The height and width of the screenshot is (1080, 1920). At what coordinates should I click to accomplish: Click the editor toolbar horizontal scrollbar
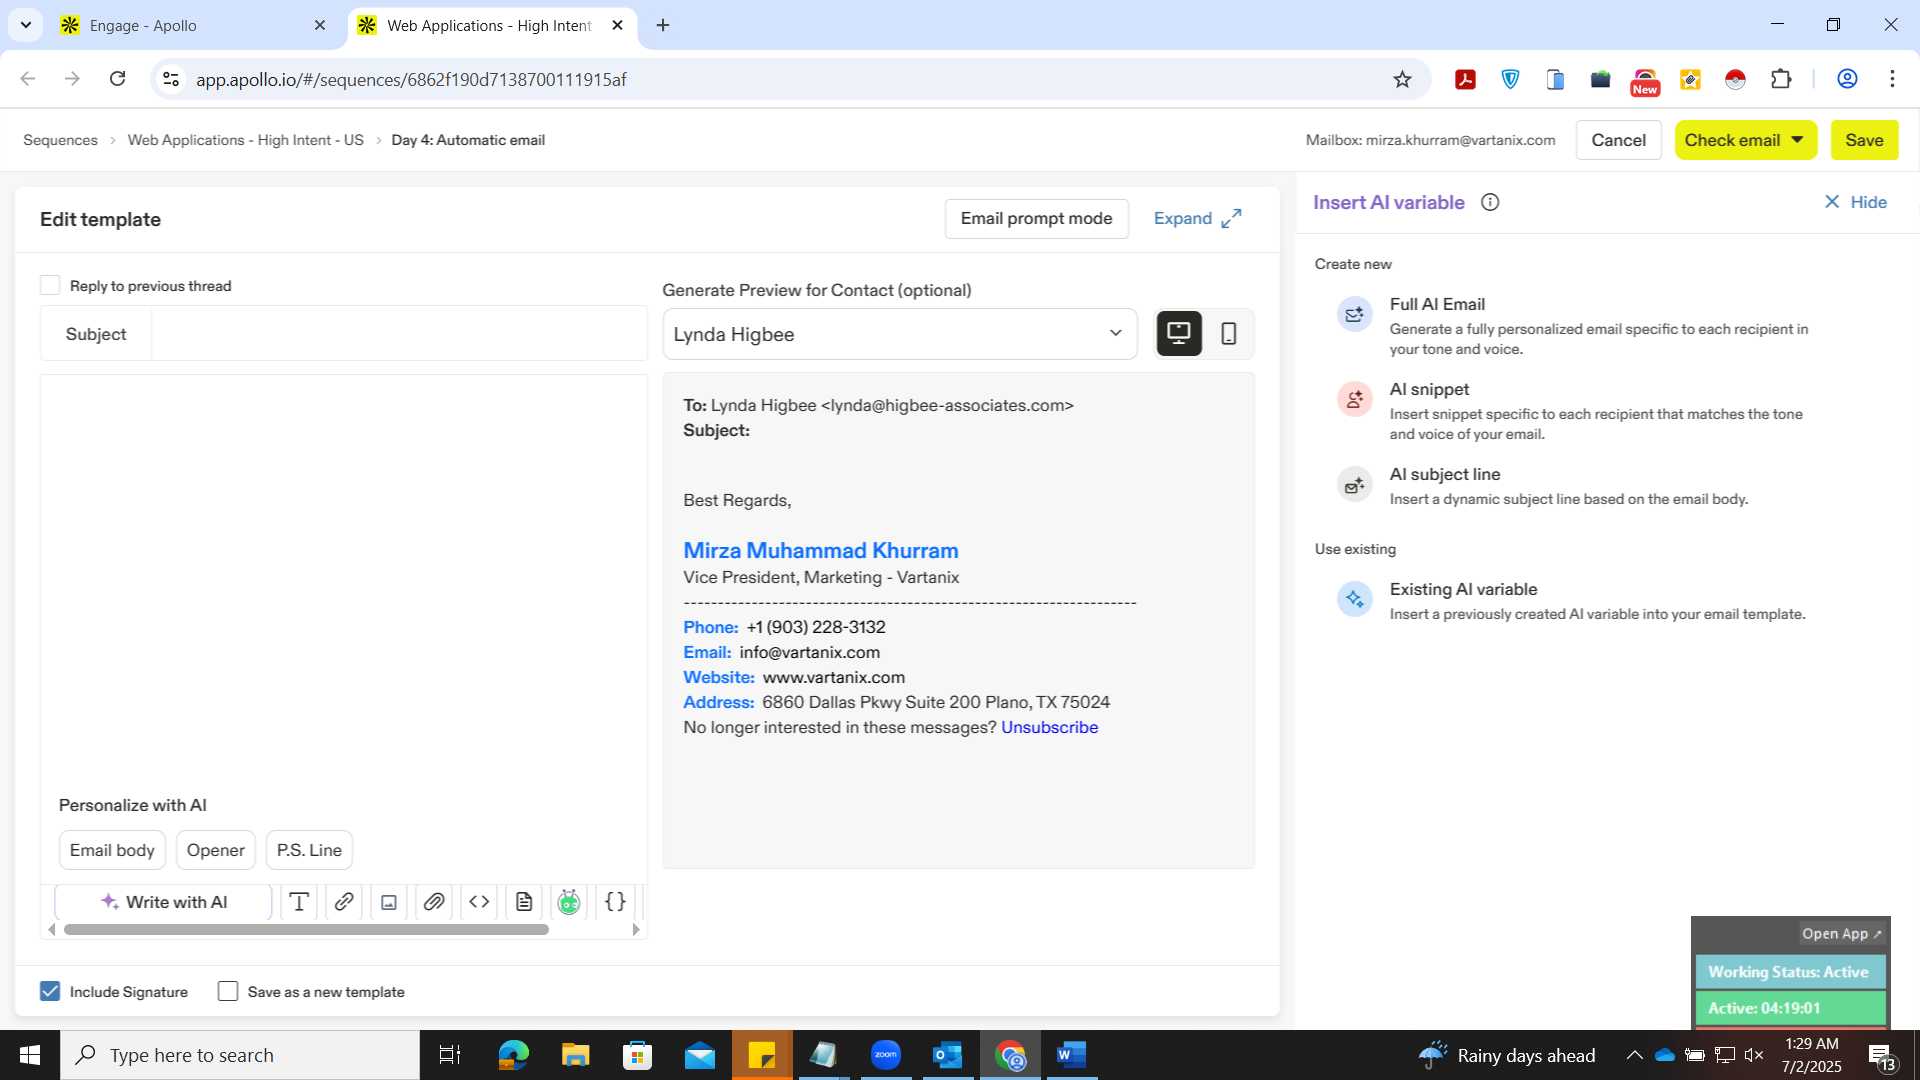(306, 930)
